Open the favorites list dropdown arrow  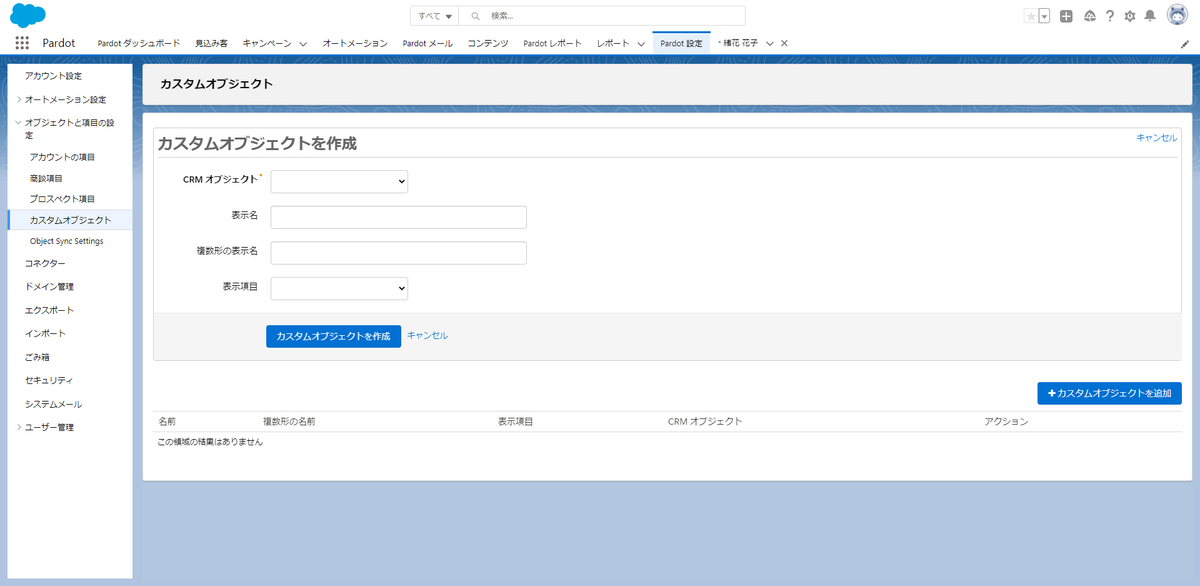click(1044, 16)
